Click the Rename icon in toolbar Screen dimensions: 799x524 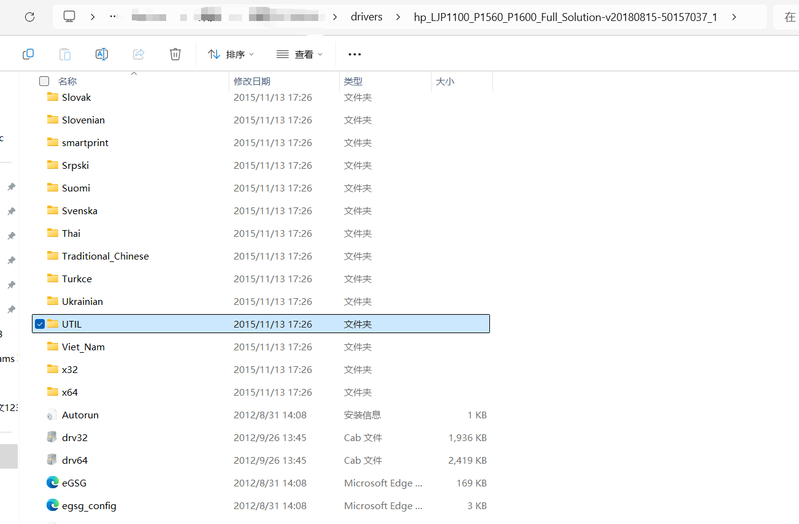click(101, 54)
